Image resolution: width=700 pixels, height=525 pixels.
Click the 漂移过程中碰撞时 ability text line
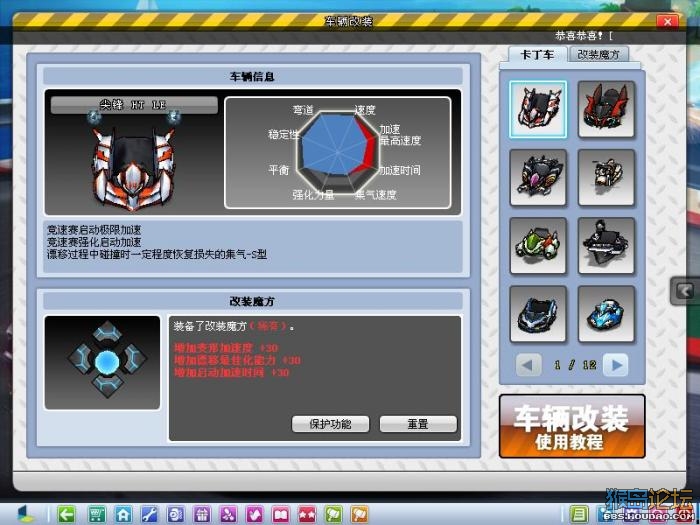tap(157, 255)
